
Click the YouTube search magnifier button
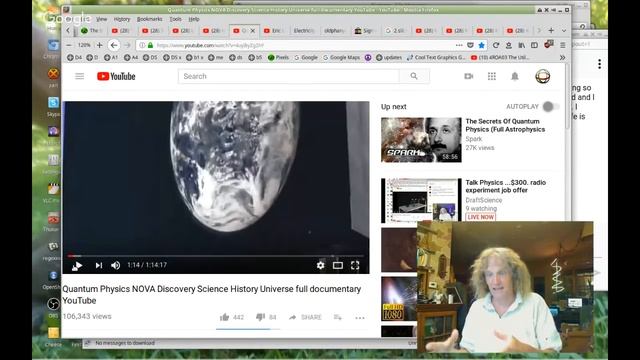tap(414, 76)
